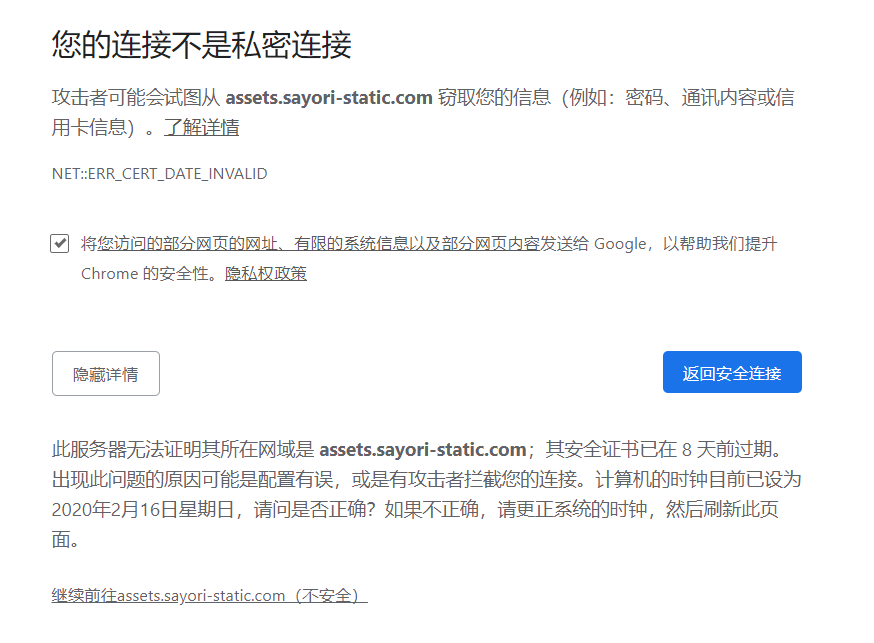Image resolution: width=874 pixels, height=643 pixels.
Task: Bypass the warning for the expired certificate
Action: point(210,594)
